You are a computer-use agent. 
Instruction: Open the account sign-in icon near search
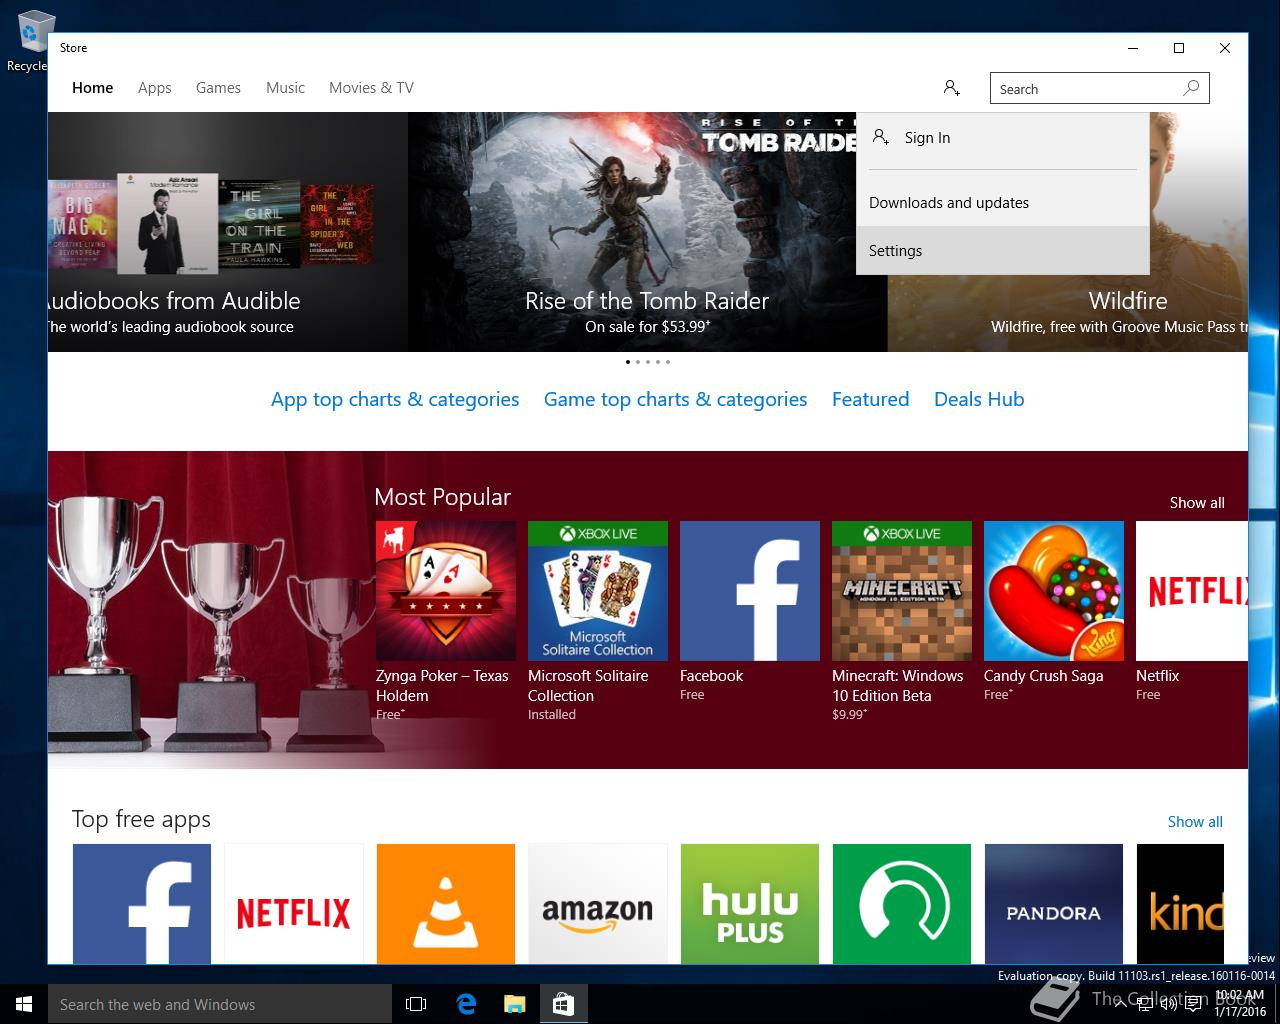tap(951, 88)
